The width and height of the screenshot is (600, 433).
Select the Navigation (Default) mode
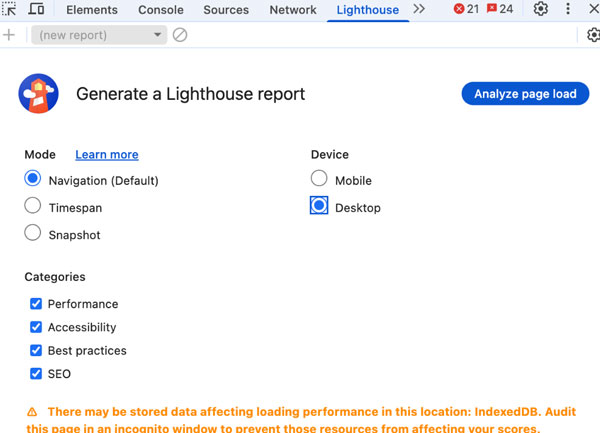click(33, 178)
